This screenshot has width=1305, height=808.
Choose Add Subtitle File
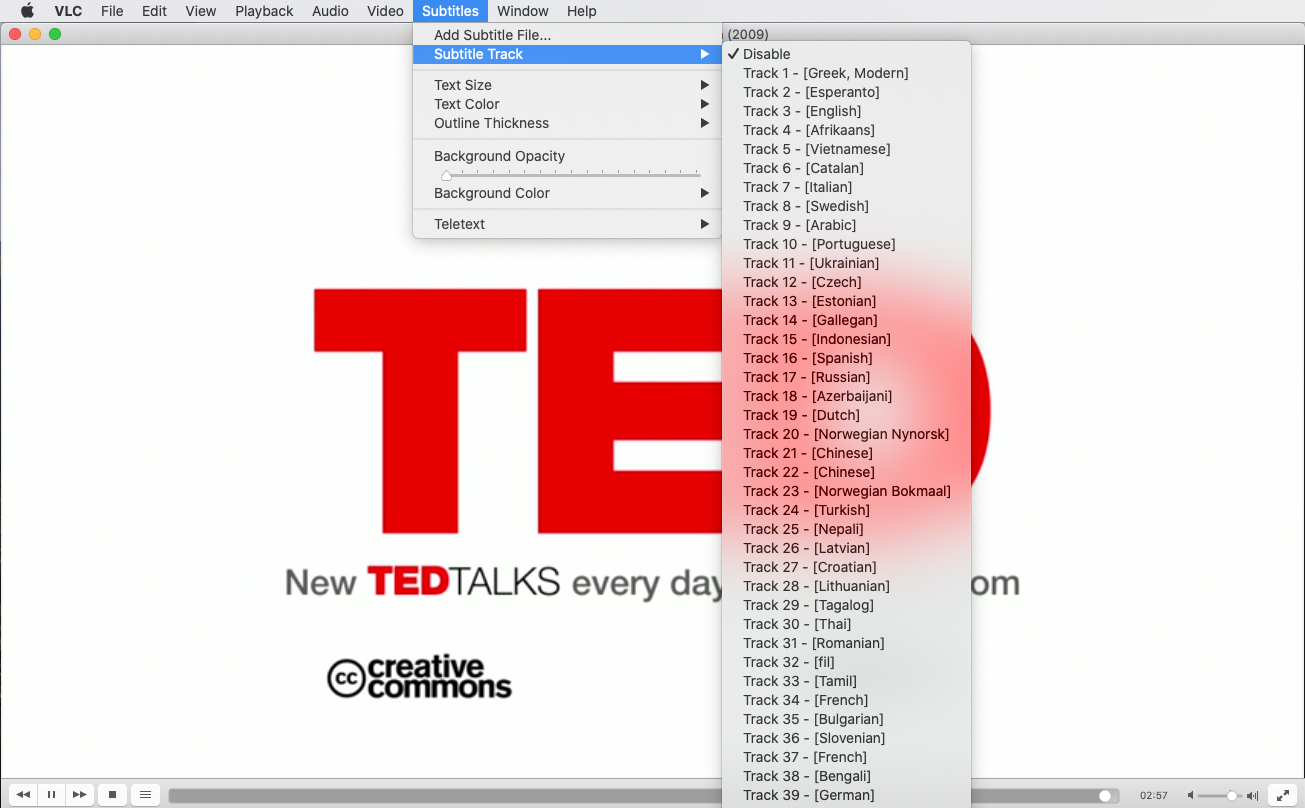click(567, 35)
